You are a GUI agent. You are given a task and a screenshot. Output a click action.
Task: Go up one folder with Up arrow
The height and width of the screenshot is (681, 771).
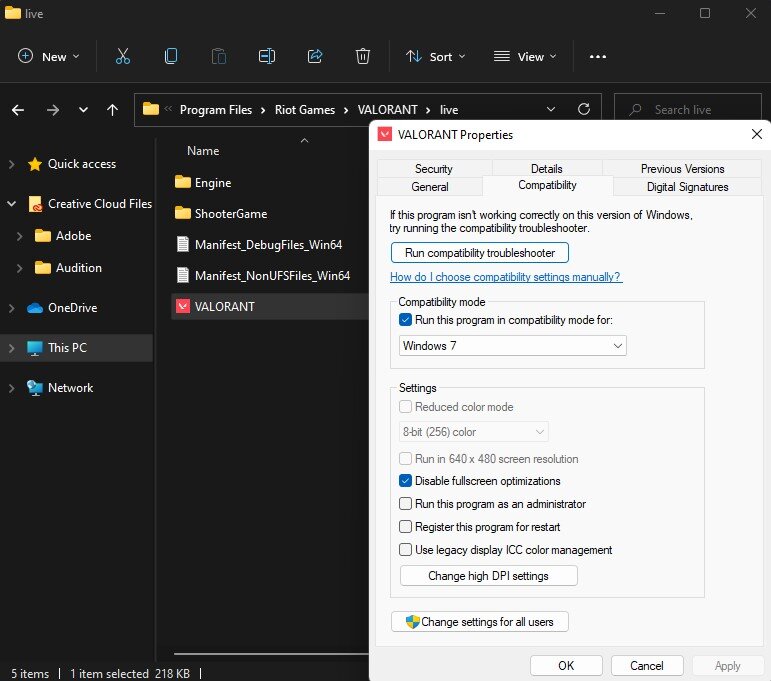coord(113,110)
